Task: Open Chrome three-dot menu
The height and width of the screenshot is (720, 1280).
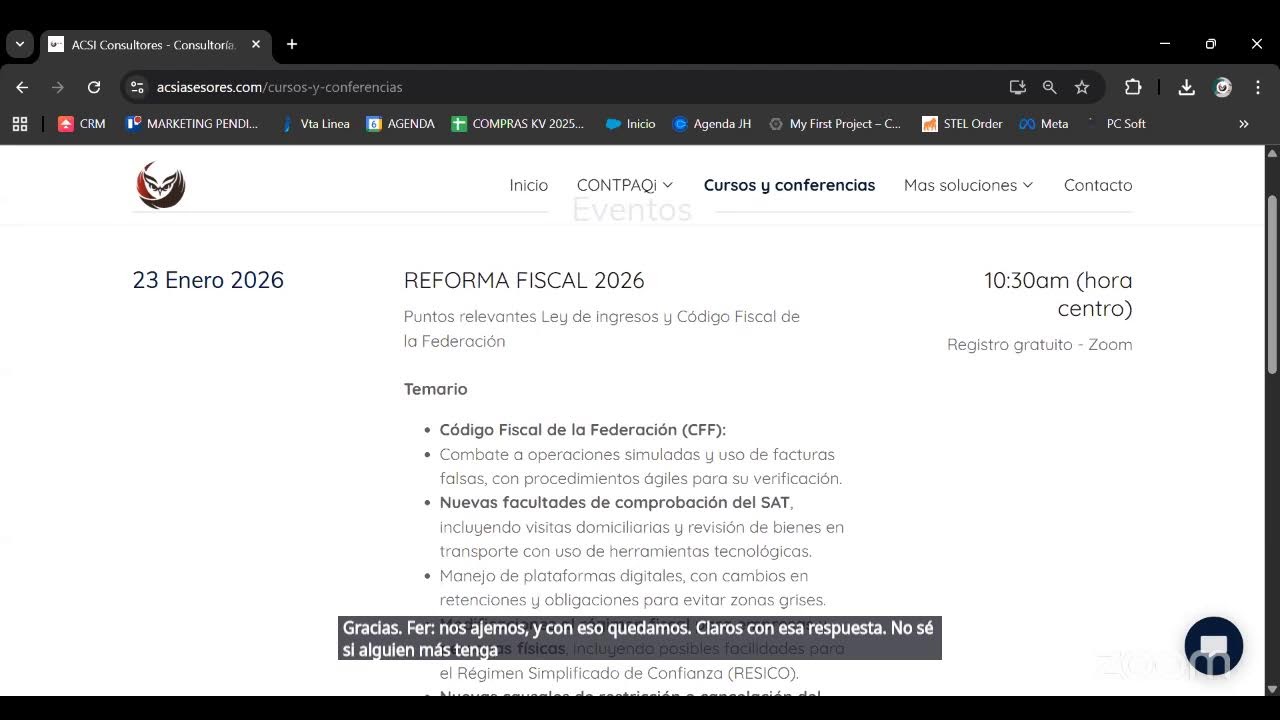Action: [x=1258, y=87]
